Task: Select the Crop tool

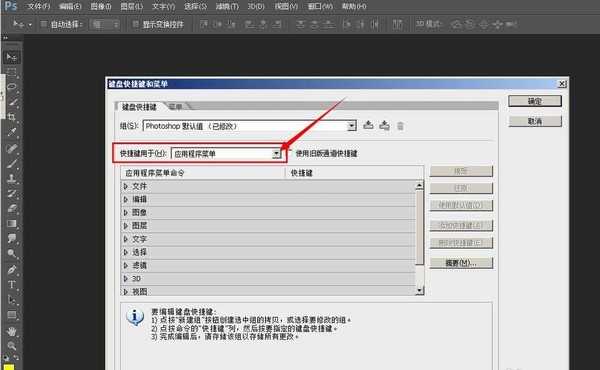Action: 11,117
